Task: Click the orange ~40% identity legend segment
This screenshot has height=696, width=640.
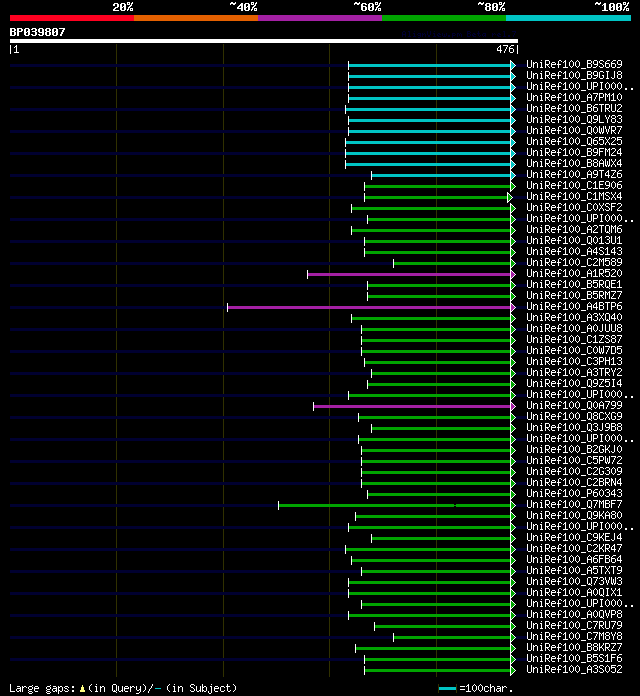Action: [196, 18]
